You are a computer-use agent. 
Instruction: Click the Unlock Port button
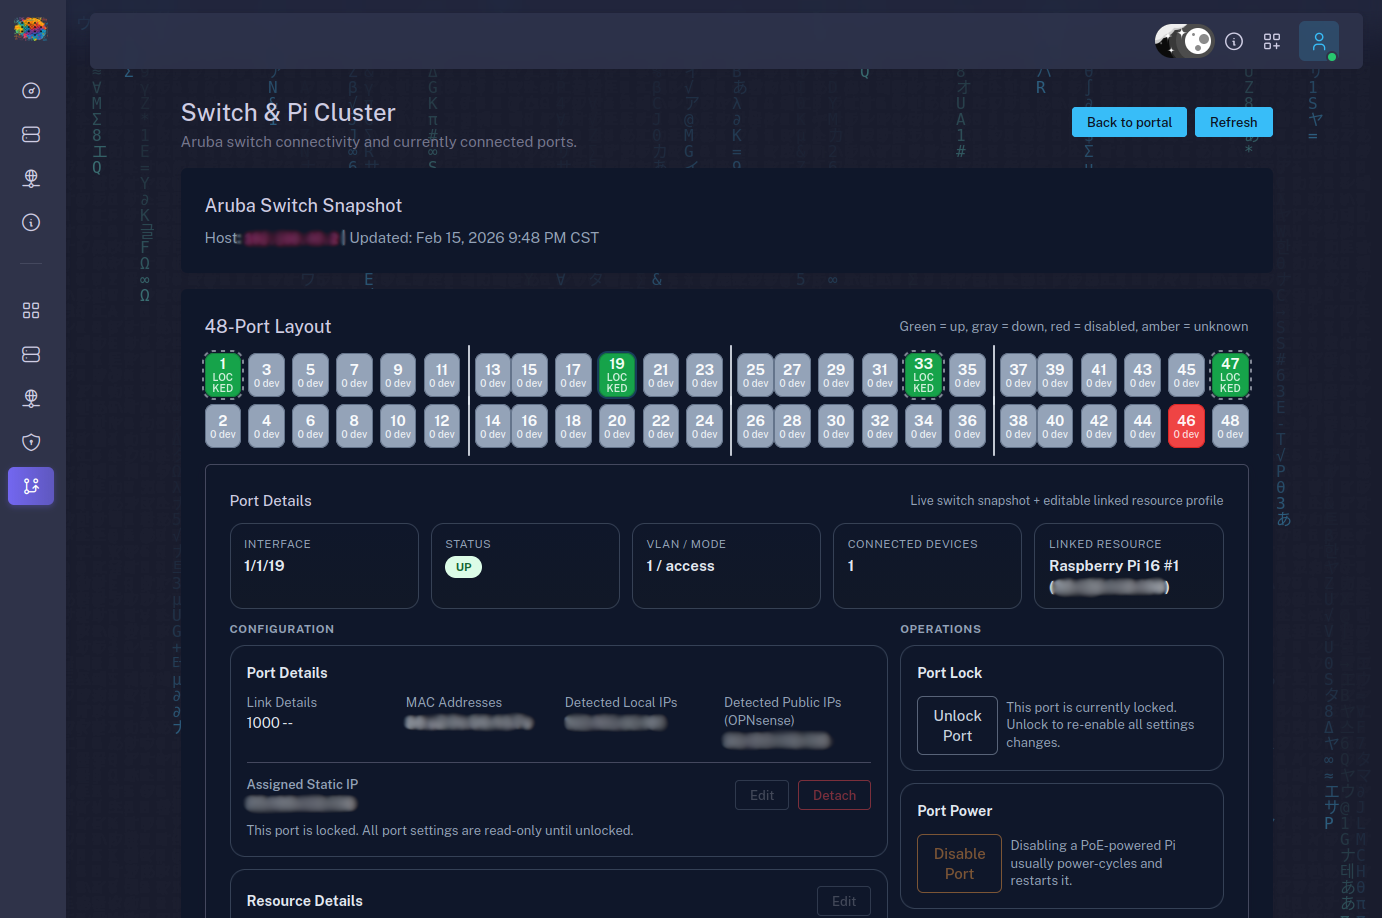957,725
